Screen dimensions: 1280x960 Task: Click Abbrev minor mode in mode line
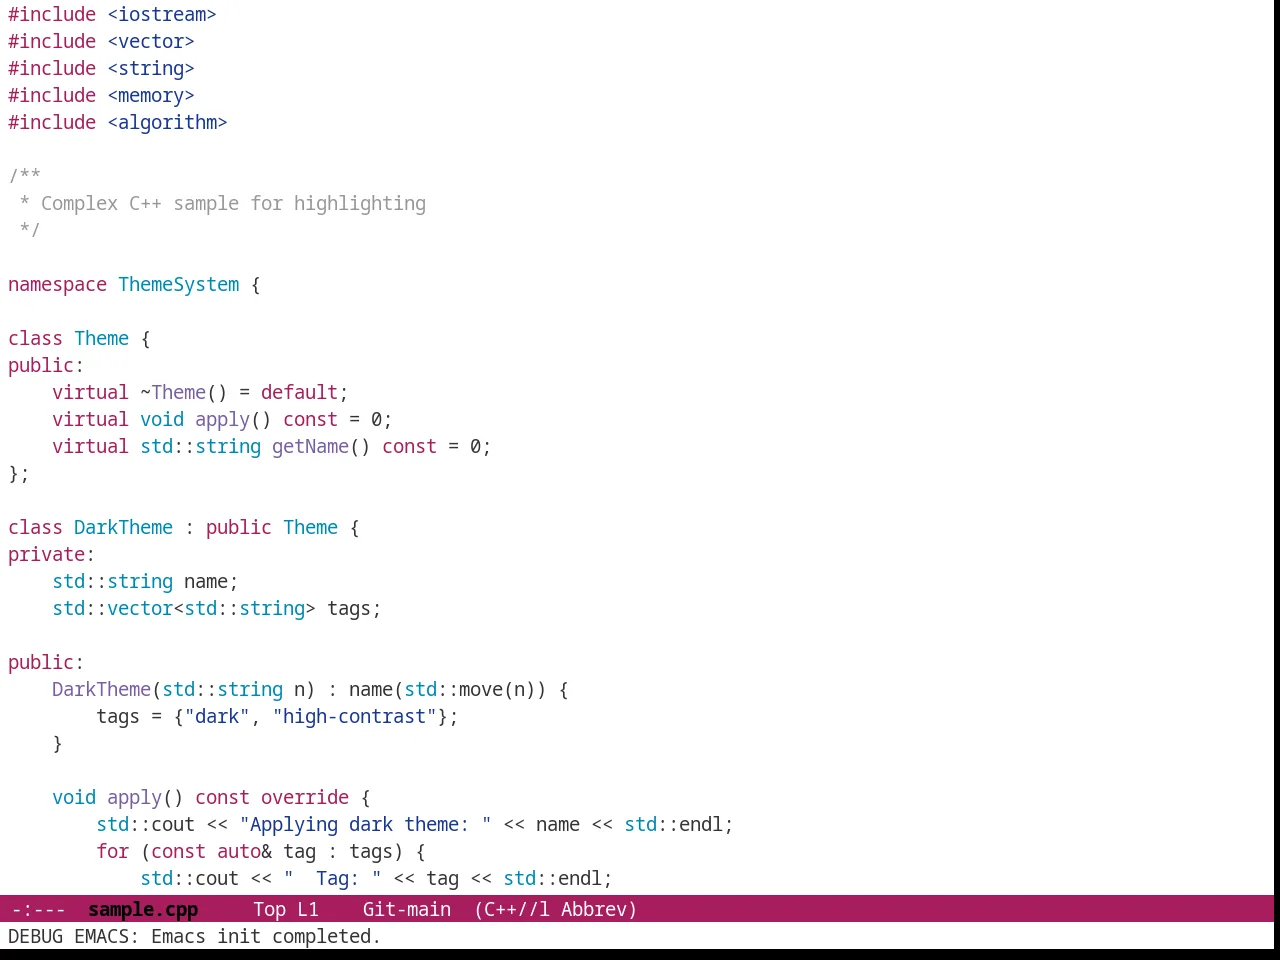coord(599,909)
